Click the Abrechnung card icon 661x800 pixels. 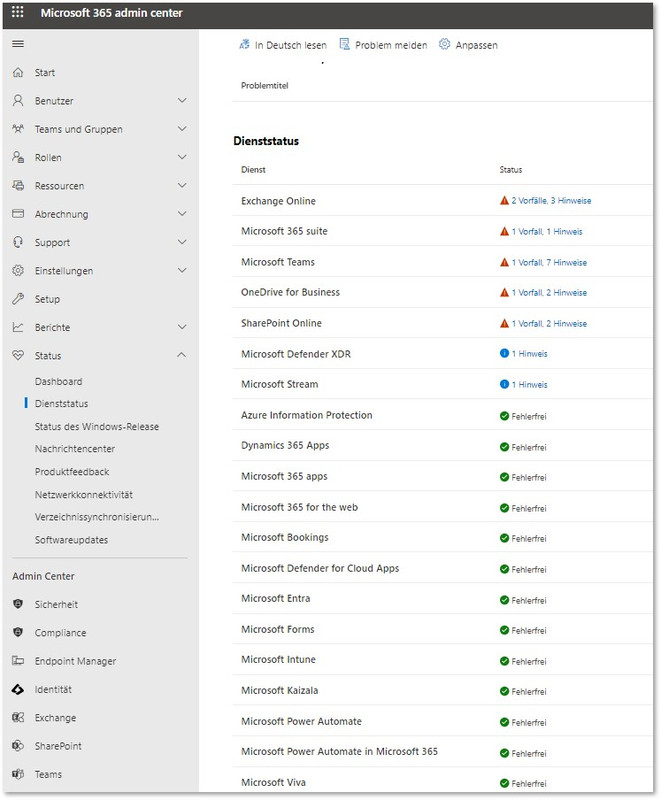coord(18,214)
